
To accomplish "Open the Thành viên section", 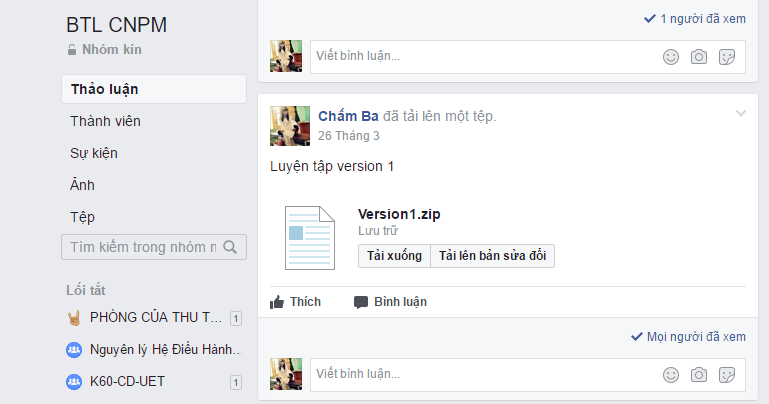I will 105,121.
